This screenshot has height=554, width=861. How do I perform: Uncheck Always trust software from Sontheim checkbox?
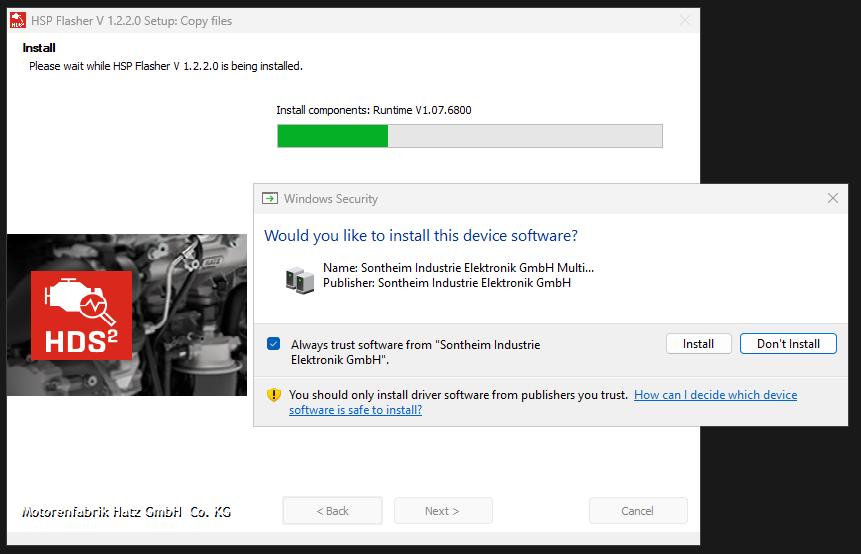(x=273, y=344)
